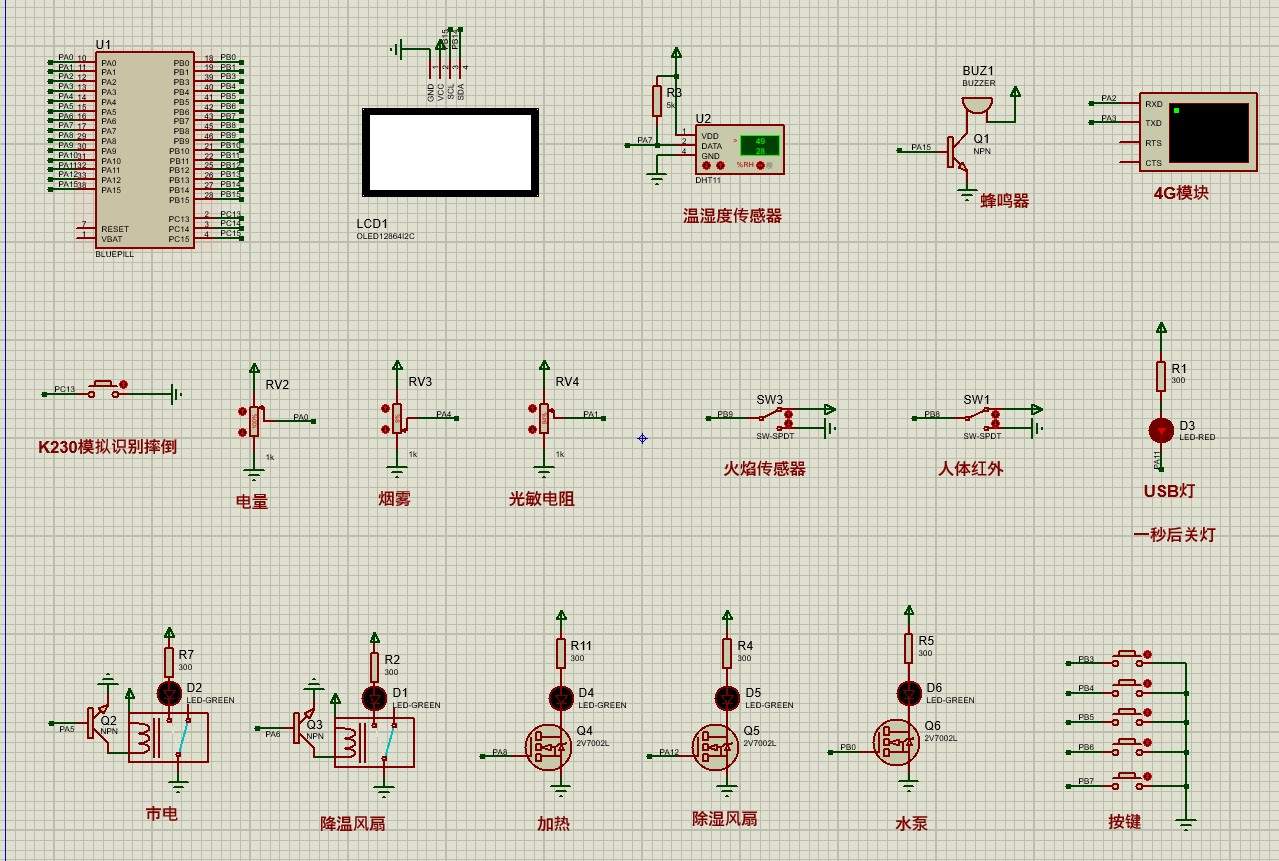The image size is (1279, 861).
Task: Click the green LED D2
Action: click(x=169, y=692)
